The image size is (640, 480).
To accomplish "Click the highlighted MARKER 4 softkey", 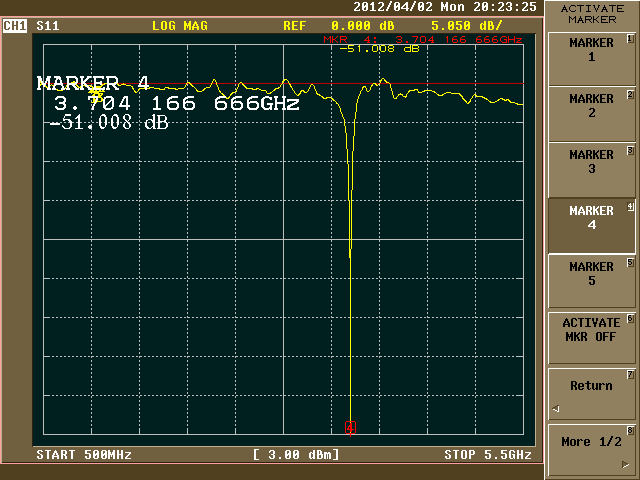I will (x=591, y=218).
